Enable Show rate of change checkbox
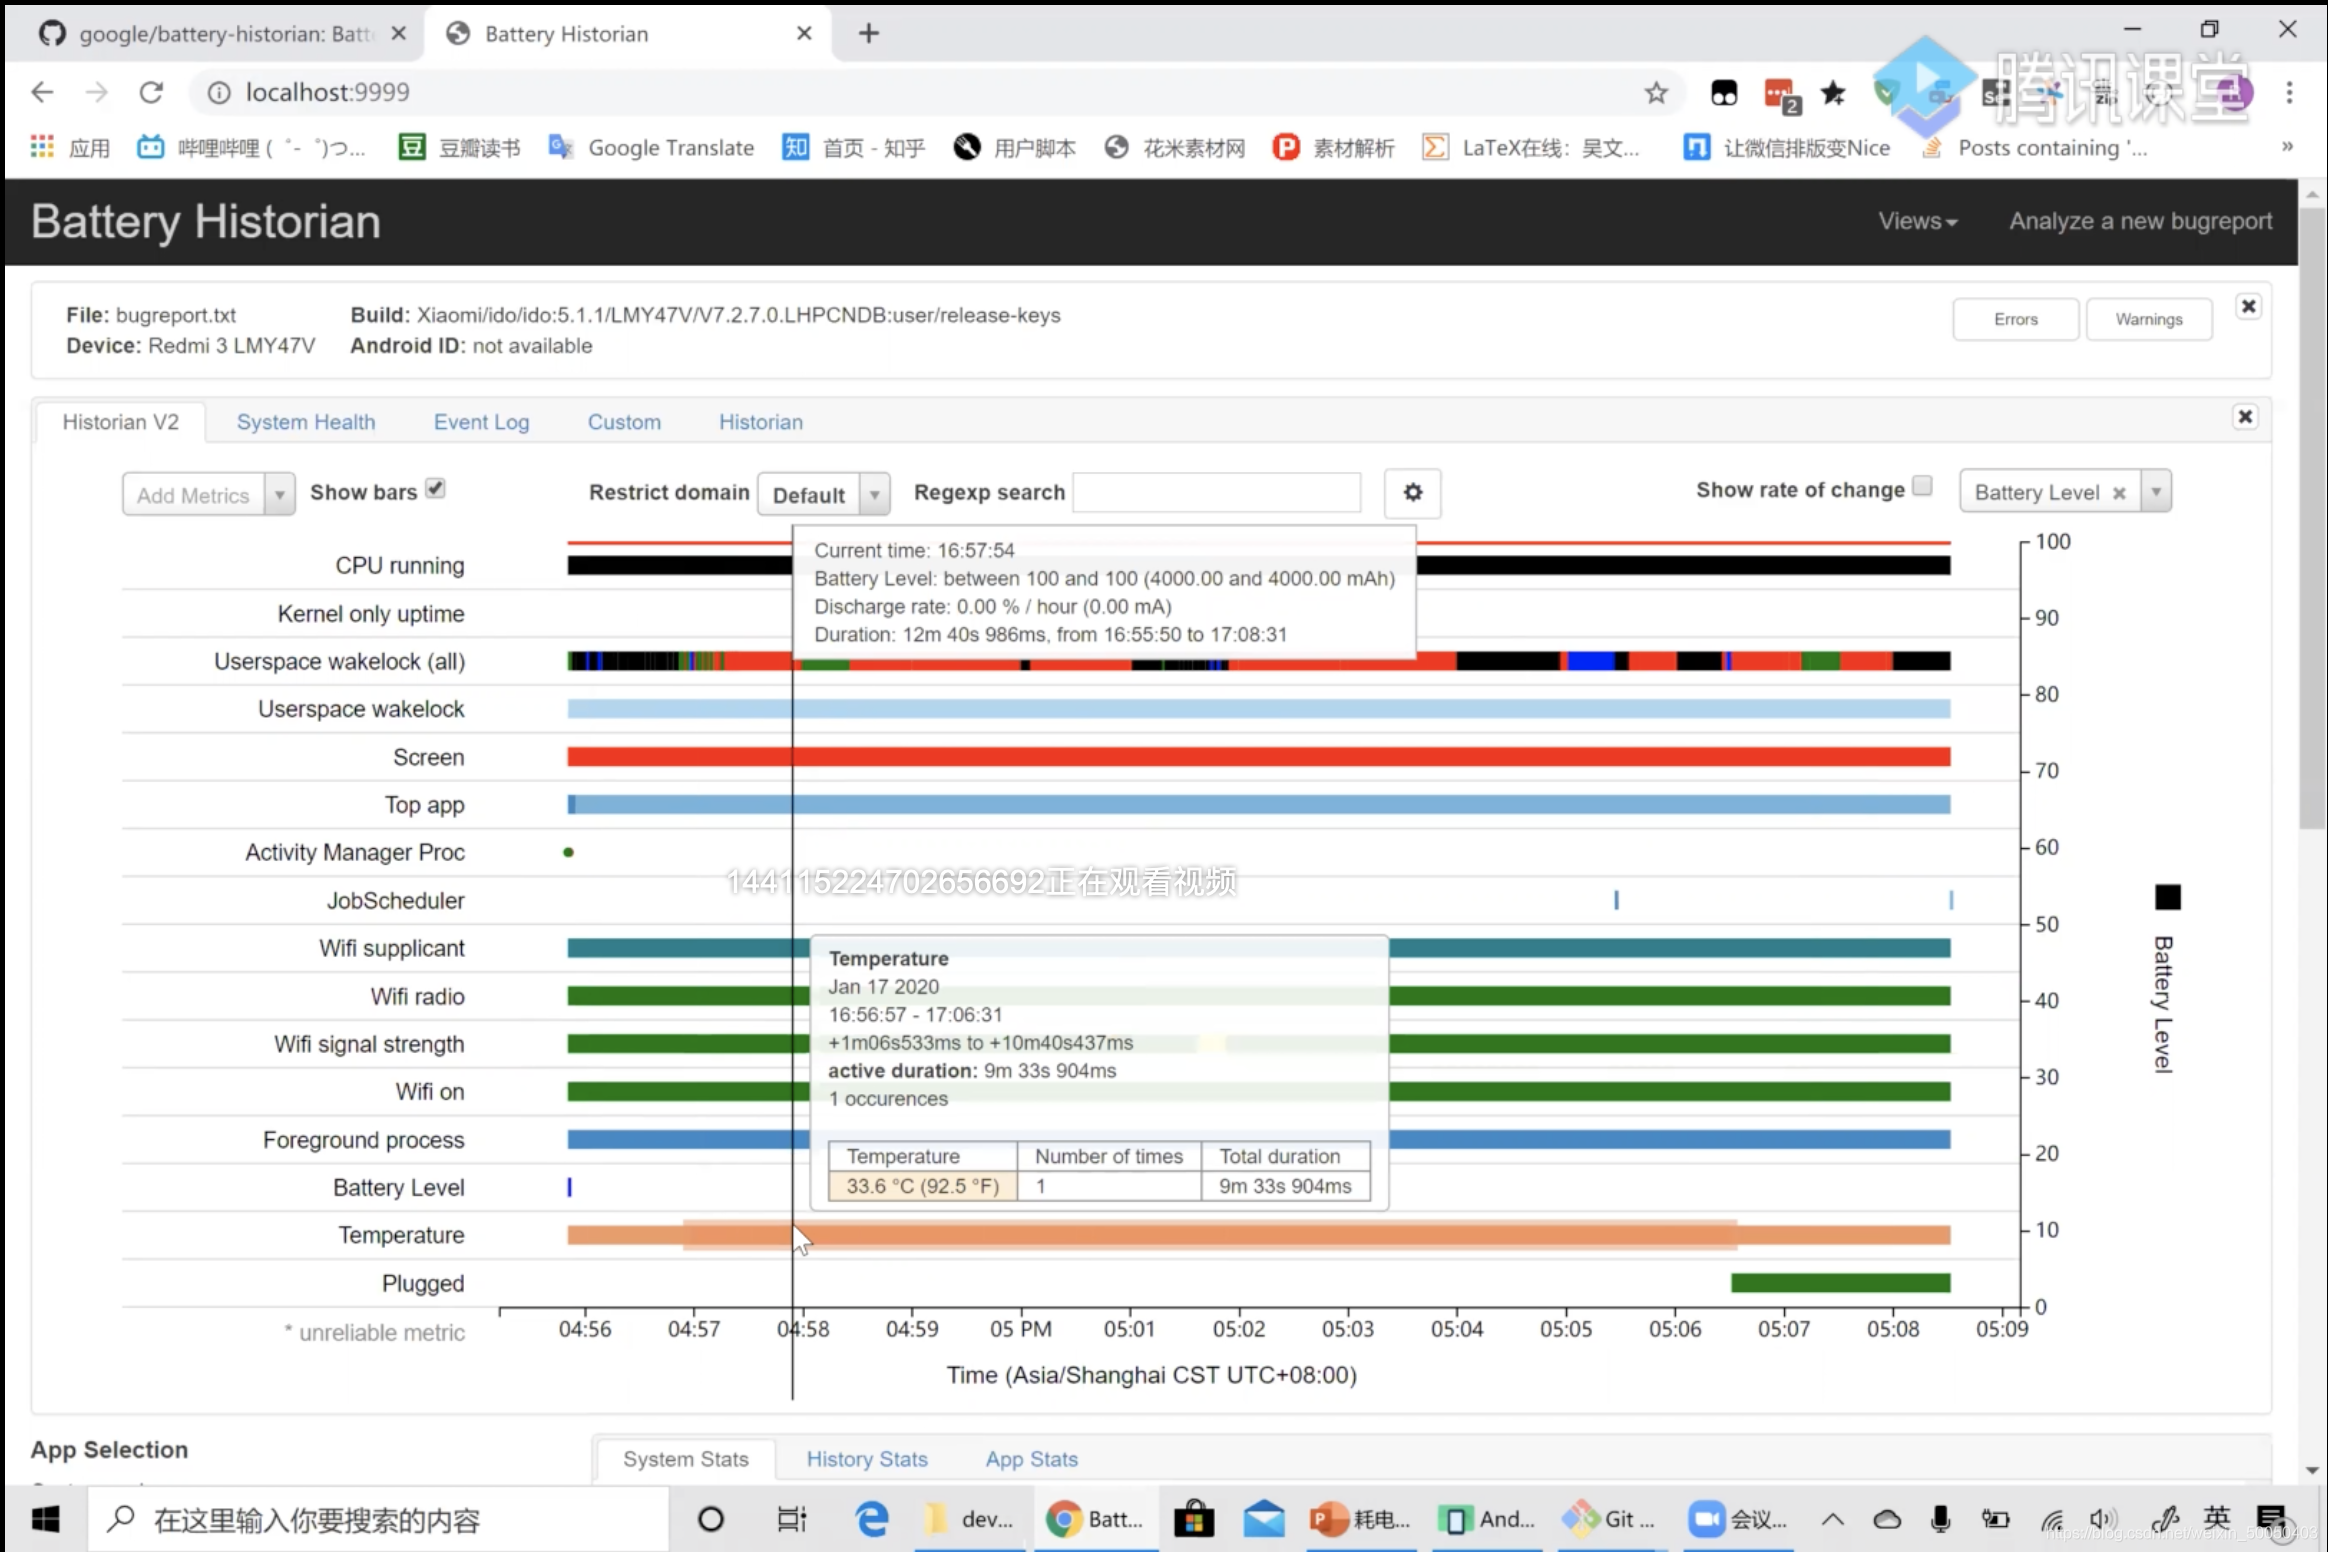Screen dimensions: 2328x1552 coord(1922,486)
